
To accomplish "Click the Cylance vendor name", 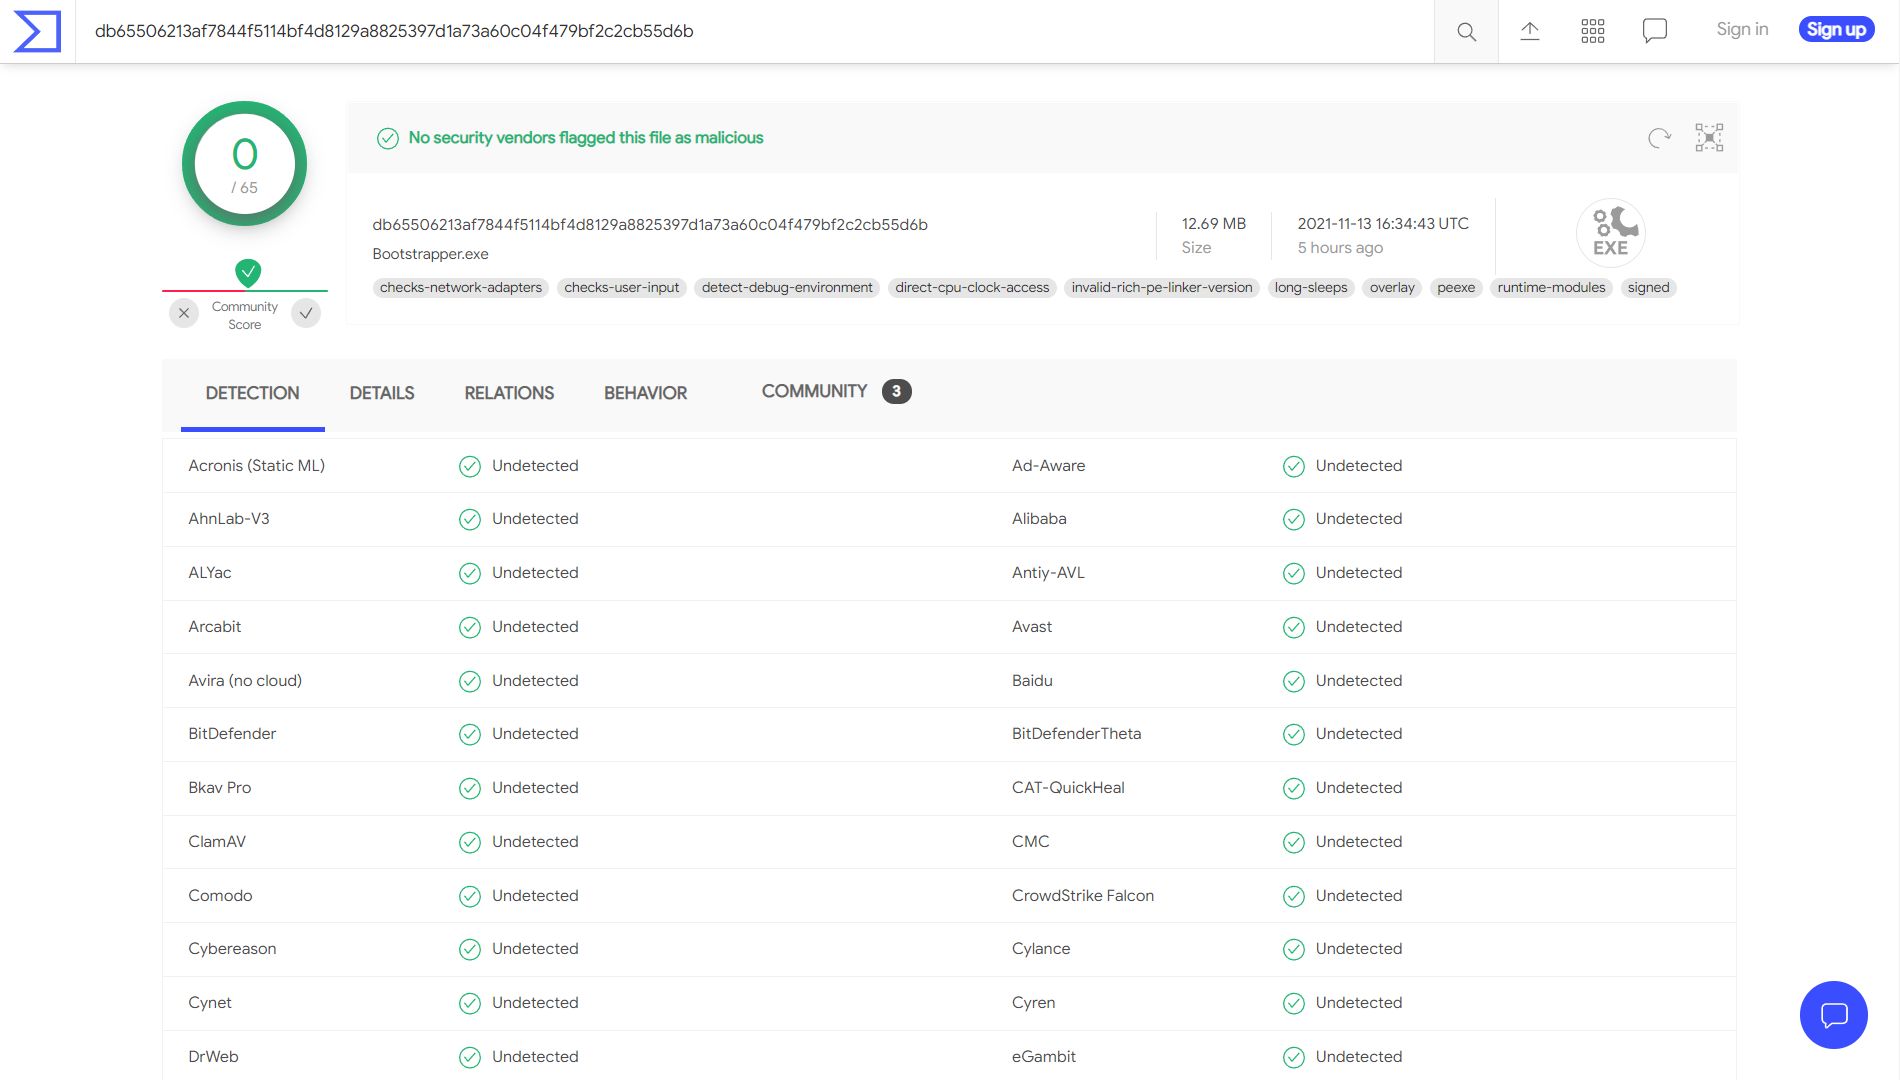I will coord(1041,949).
